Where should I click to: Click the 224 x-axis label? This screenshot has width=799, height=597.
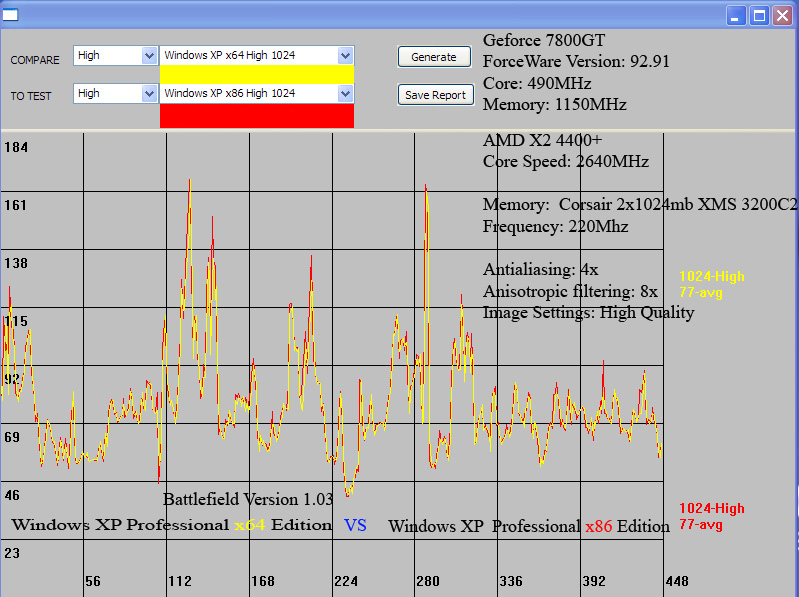point(346,581)
